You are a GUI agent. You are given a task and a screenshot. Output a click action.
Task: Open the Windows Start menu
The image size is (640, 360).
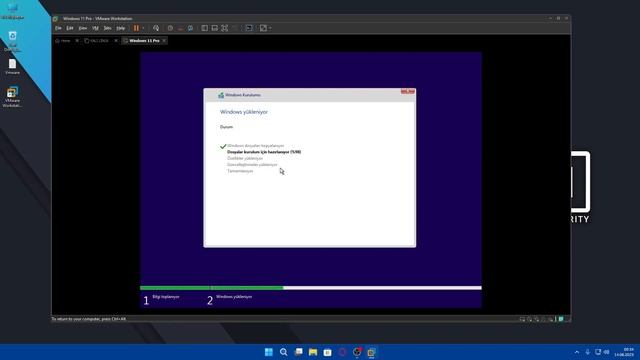pyautogui.click(x=269, y=352)
